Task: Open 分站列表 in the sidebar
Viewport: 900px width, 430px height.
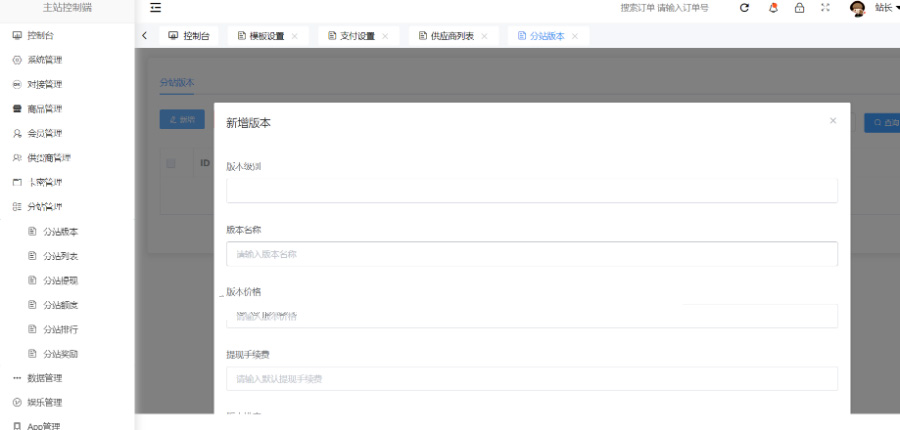Action: click(x=60, y=256)
